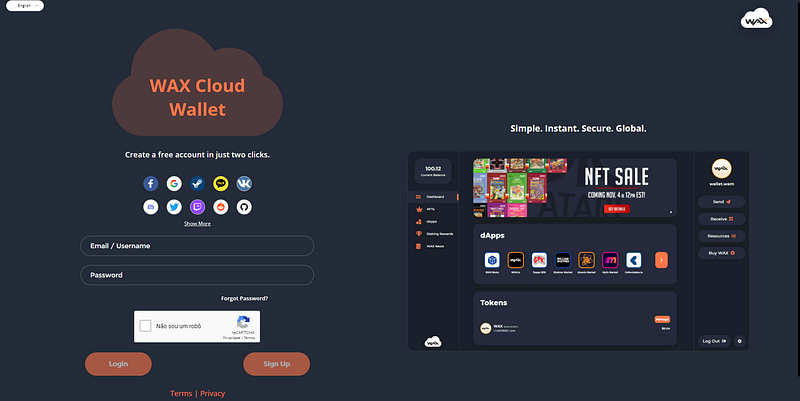Screen dimensions: 800x401
Task: Open the Forgot Password link
Action: click(244, 298)
